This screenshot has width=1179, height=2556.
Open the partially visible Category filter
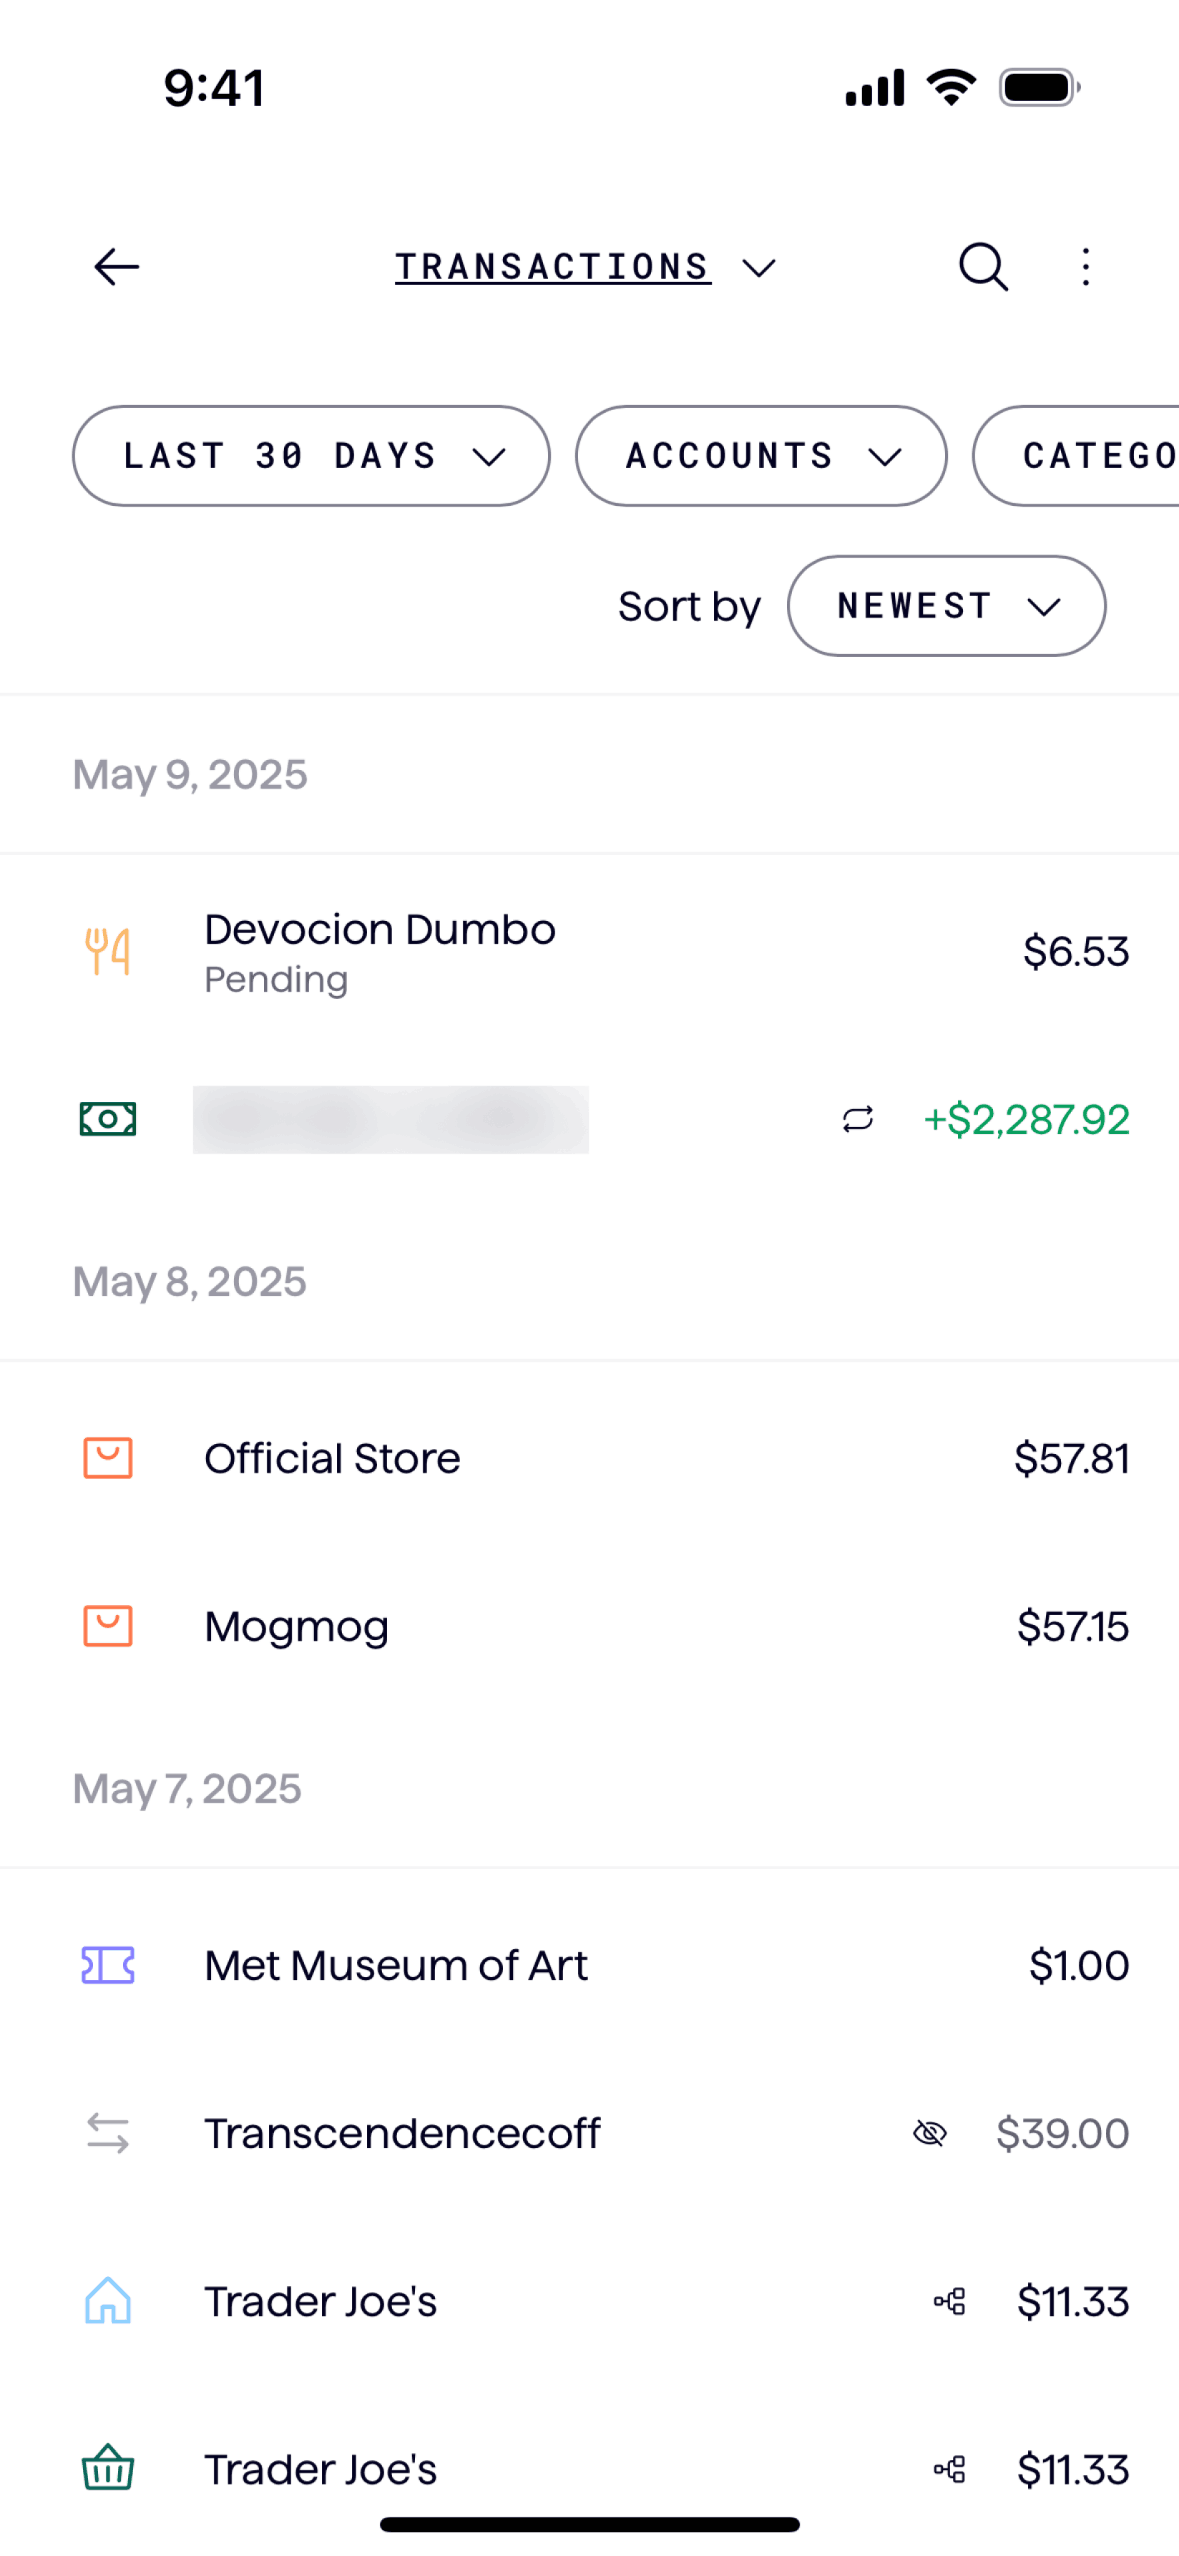1090,456
